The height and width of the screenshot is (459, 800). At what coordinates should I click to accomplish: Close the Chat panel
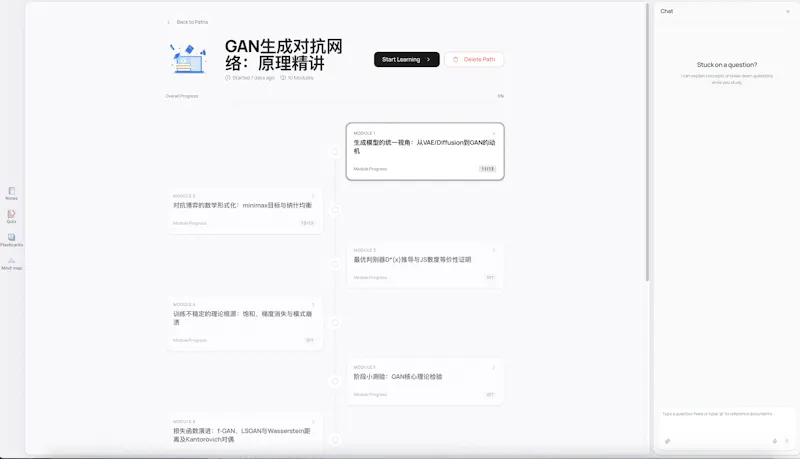point(788,11)
